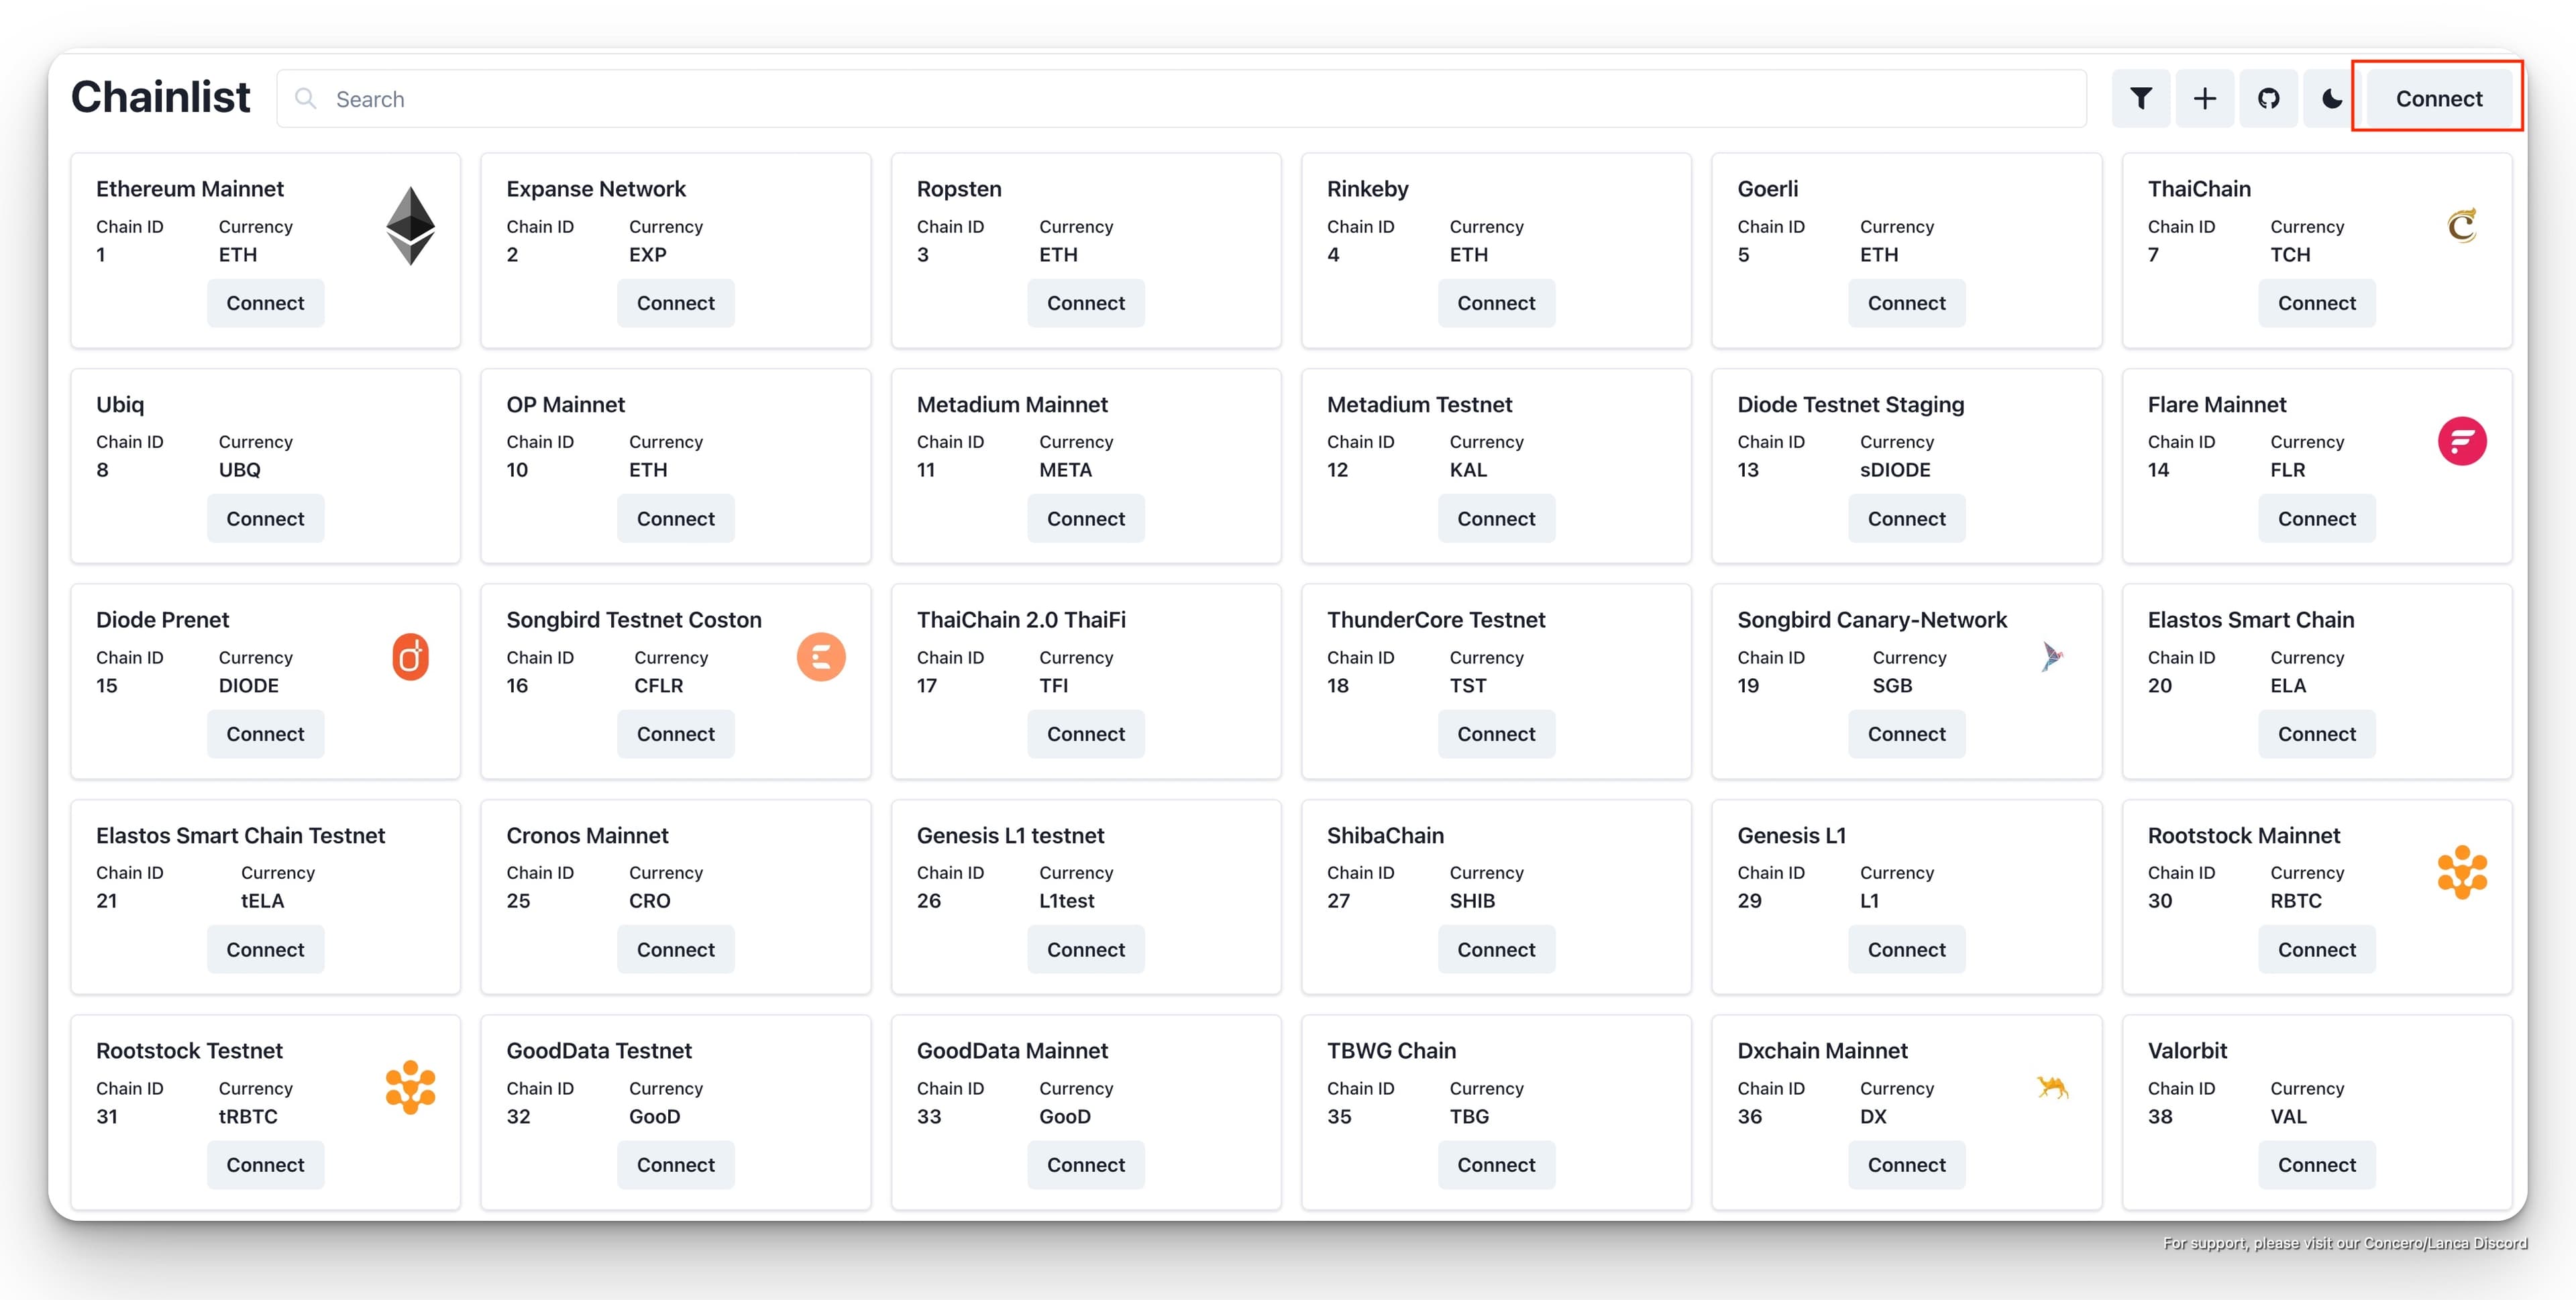Open the filter options funnel icon
Viewport: 2576px width, 1300px height.
tap(2140, 98)
